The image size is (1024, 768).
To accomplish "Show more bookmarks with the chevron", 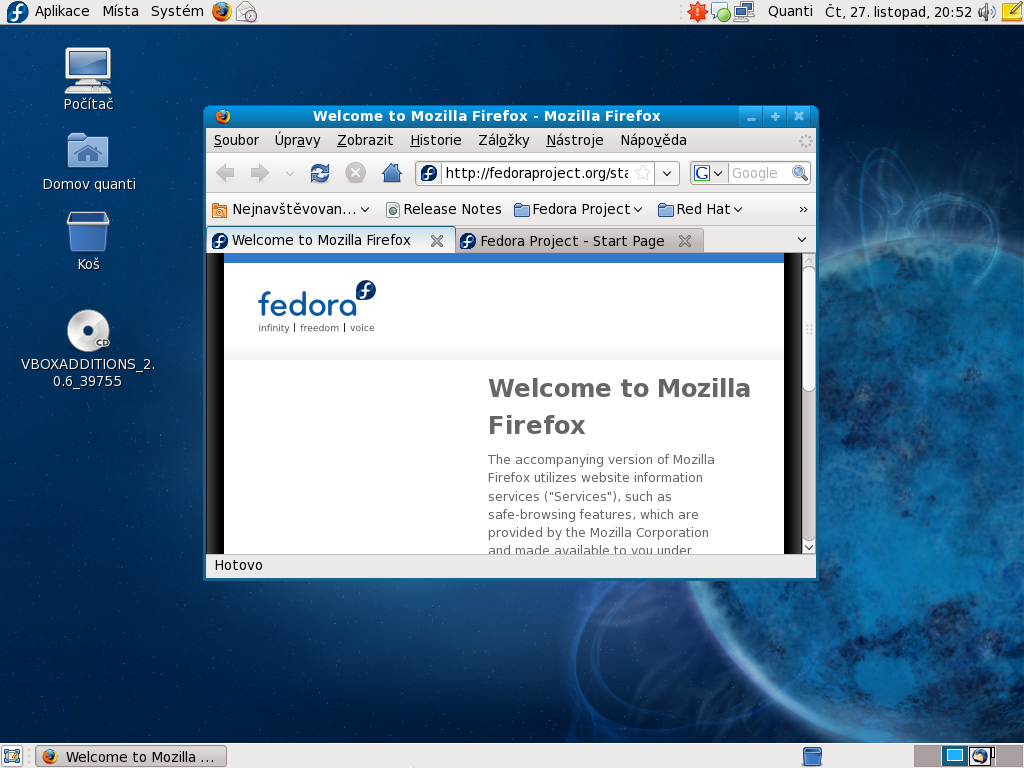I will 803,209.
